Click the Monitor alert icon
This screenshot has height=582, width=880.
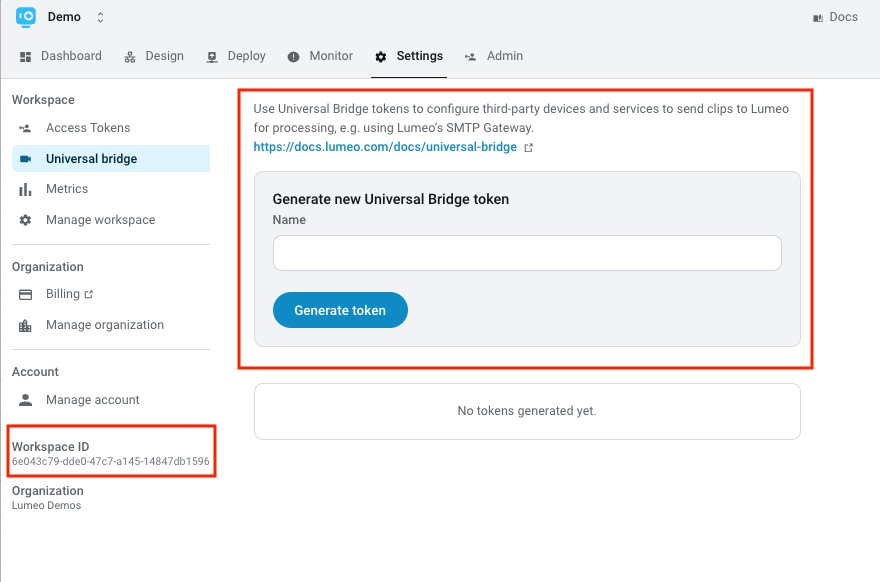[294, 57]
